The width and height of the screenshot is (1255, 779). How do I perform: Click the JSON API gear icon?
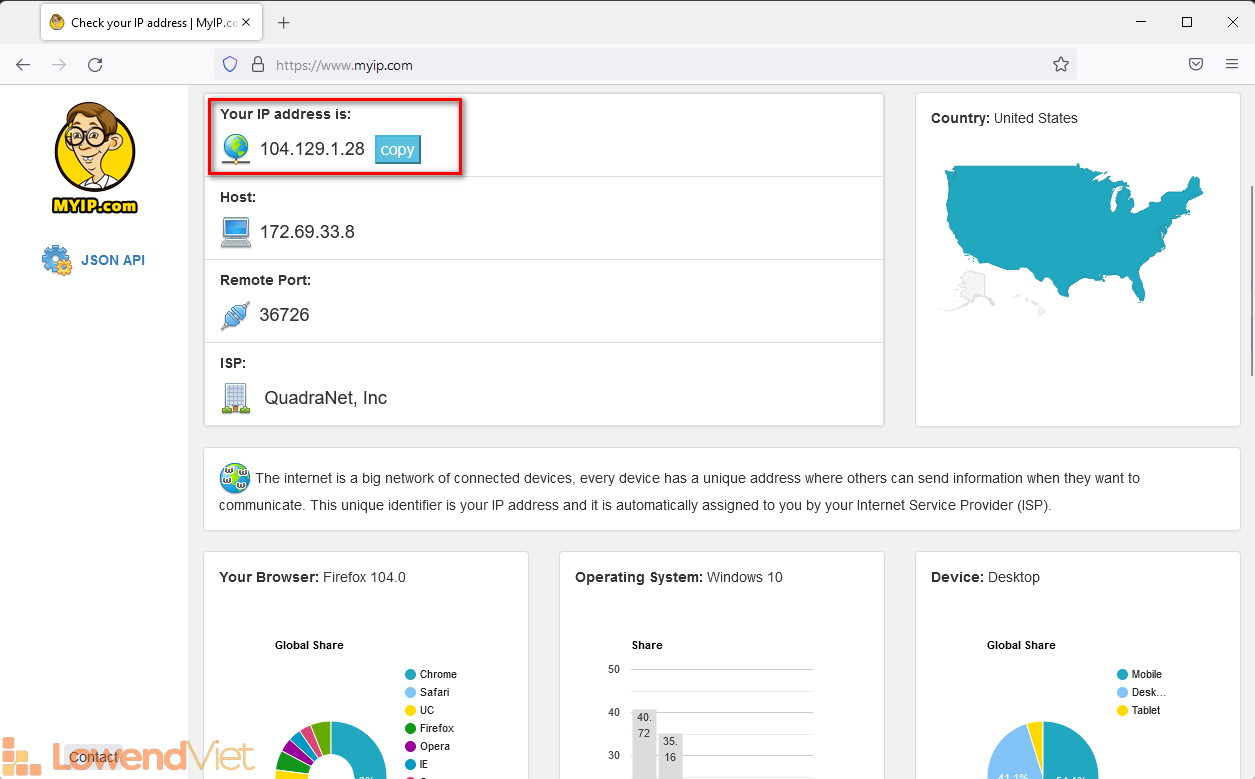(56, 260)
